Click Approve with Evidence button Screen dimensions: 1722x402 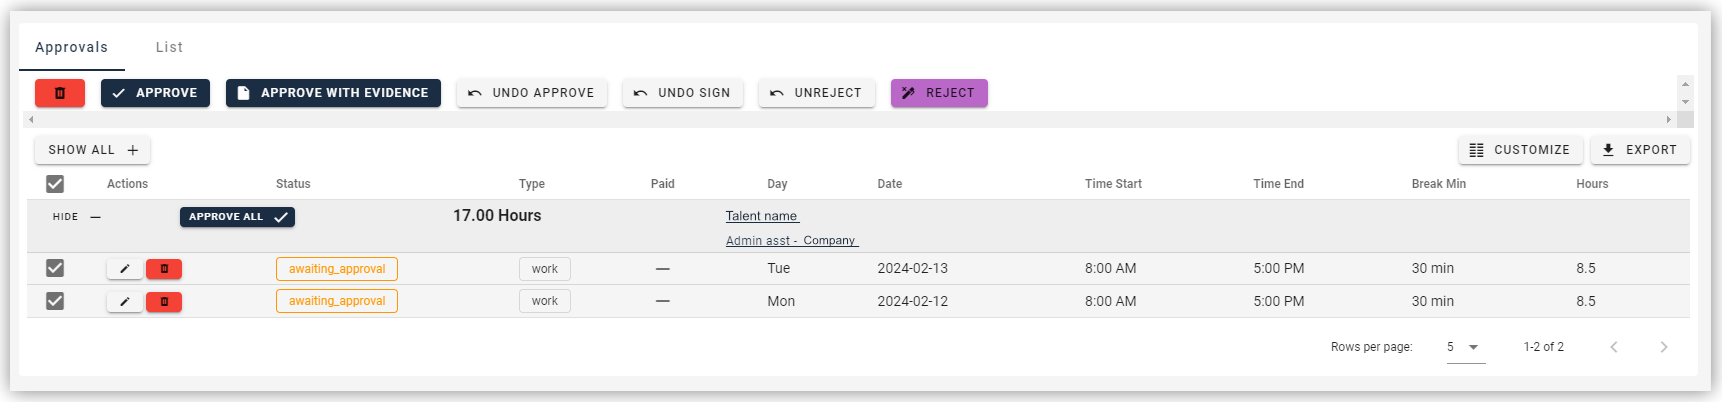point(333,93)
